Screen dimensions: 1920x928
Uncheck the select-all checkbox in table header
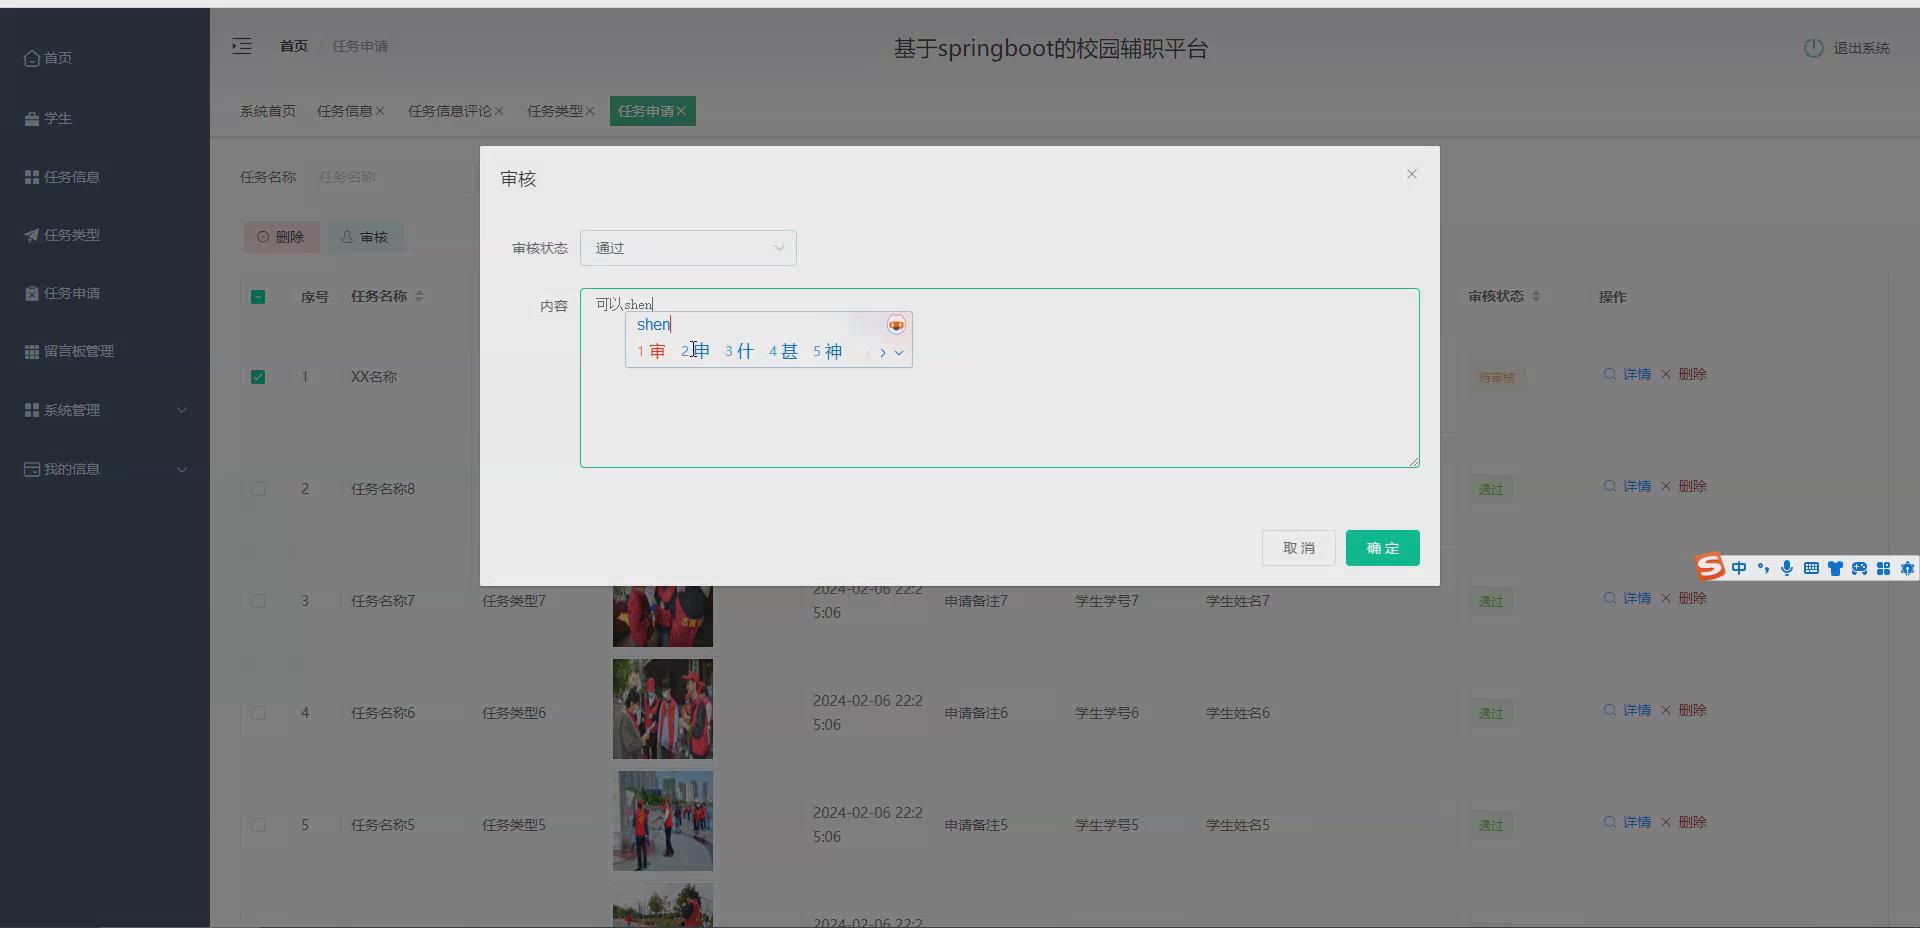(x=258, y=296)
